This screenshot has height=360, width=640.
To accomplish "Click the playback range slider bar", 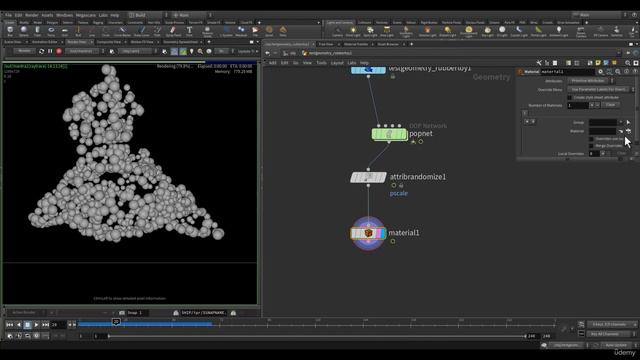I will pyautogui.click(x=317, y=336).
